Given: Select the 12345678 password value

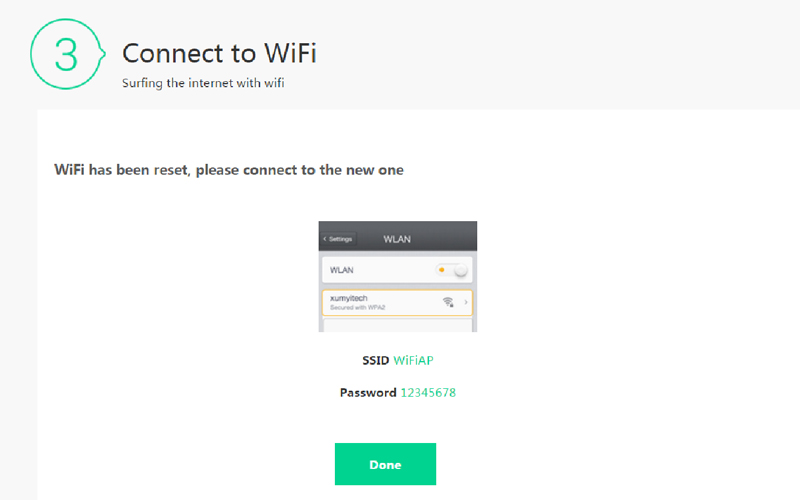Looking at the screenshot, I should [x=428, y=392].
